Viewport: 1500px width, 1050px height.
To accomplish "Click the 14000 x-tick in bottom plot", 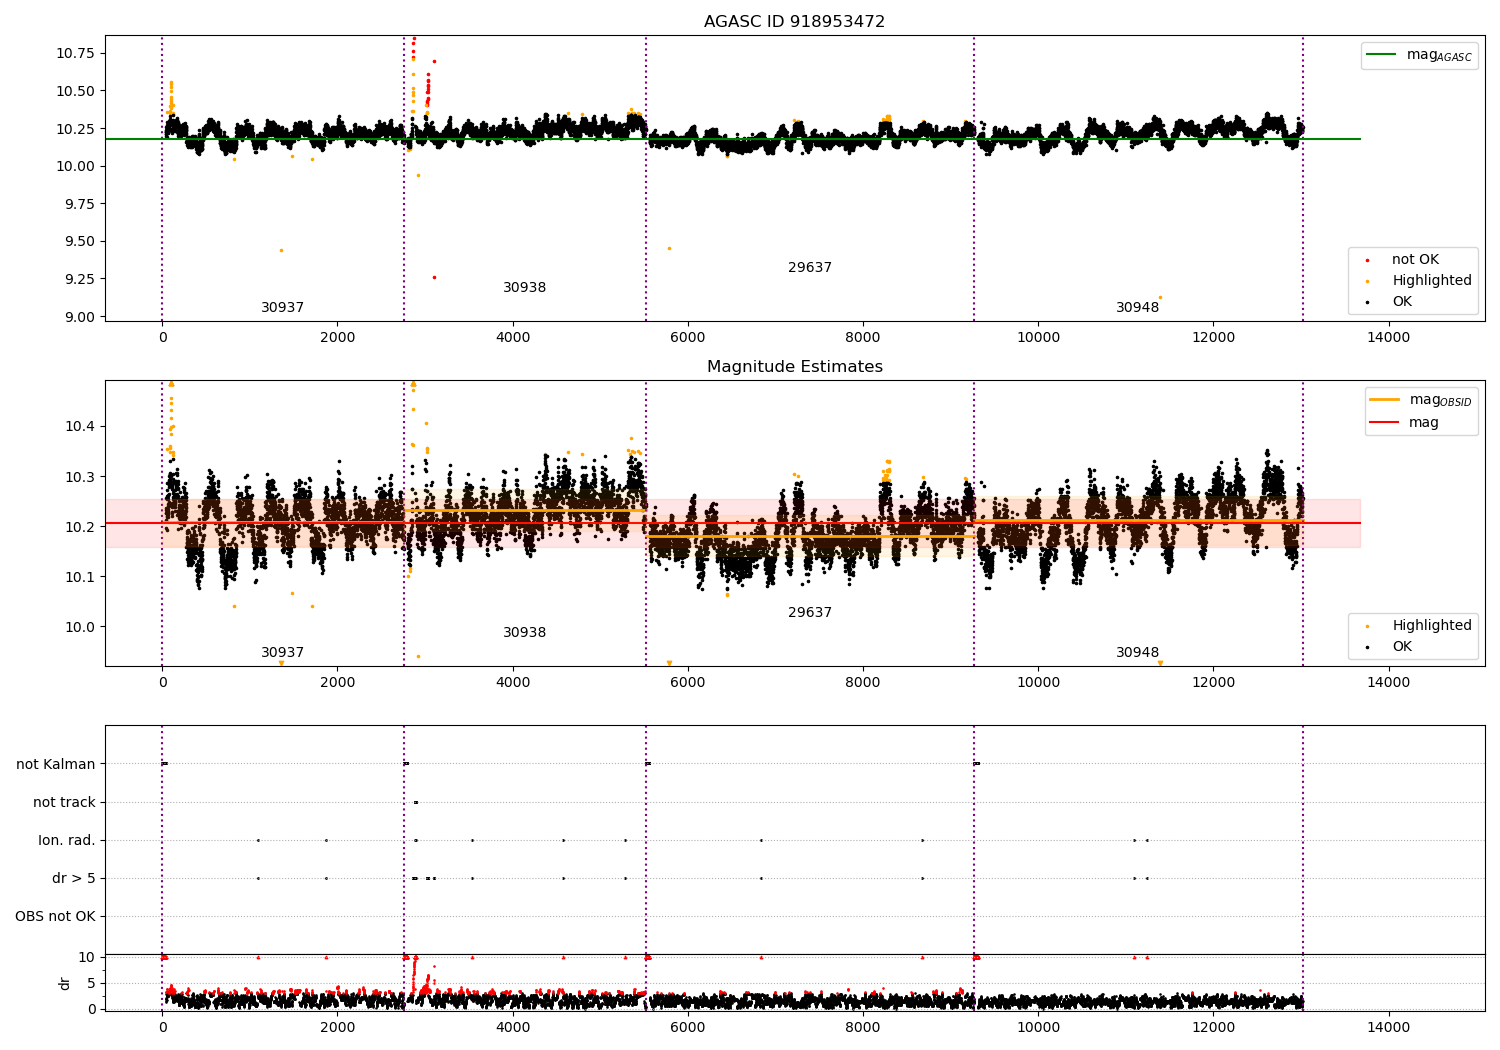I will click(x=1388, y=1027).
